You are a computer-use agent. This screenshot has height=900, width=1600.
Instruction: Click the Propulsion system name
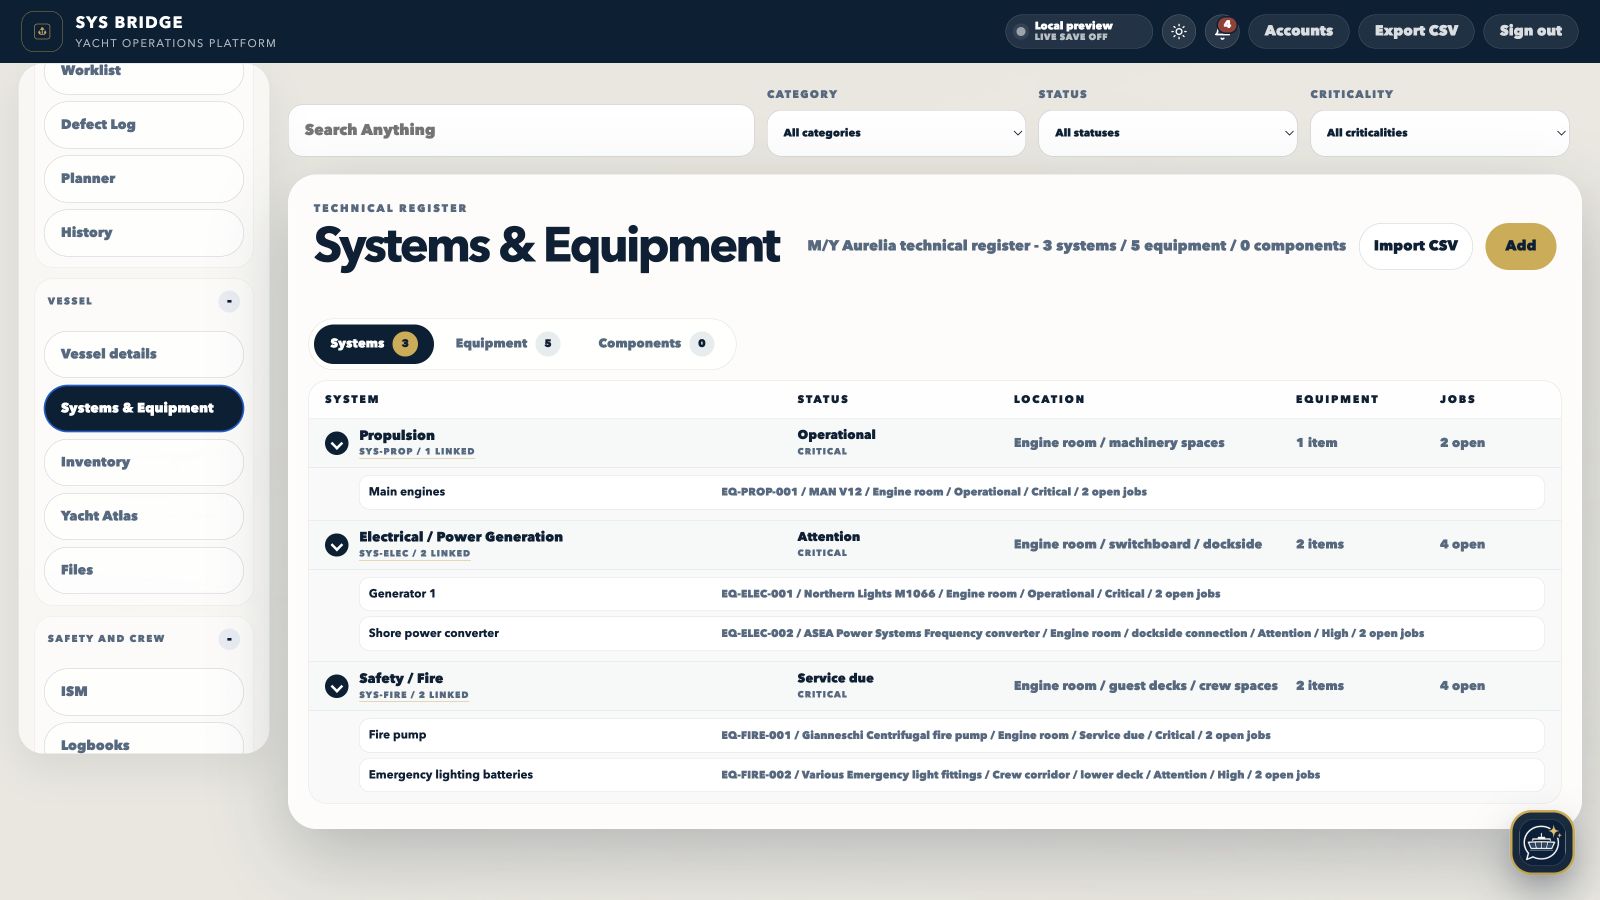click(x=396, y=435)
